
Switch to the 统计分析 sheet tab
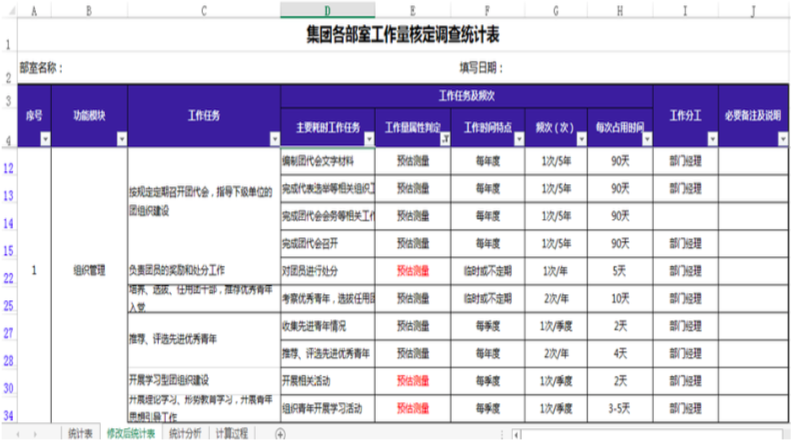click(x=185, y=433)
